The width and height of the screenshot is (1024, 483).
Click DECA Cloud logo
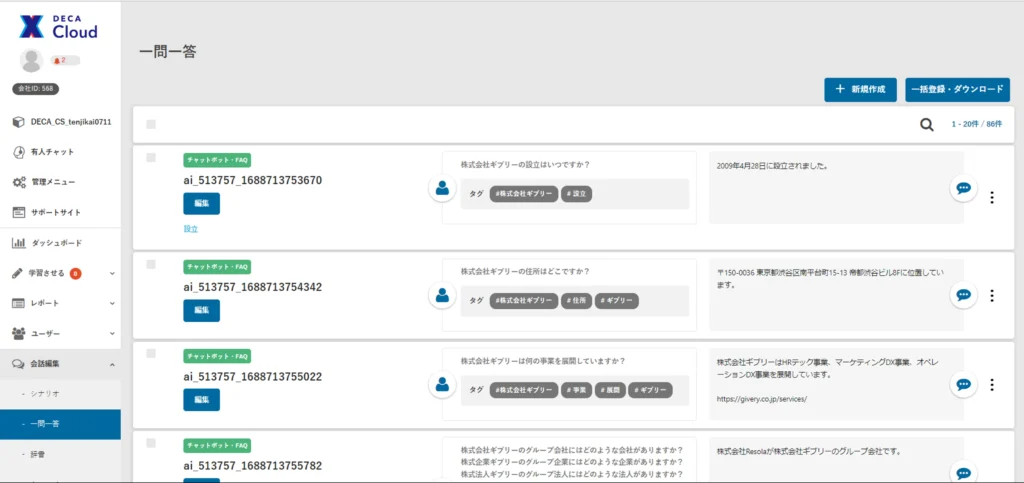60,26
